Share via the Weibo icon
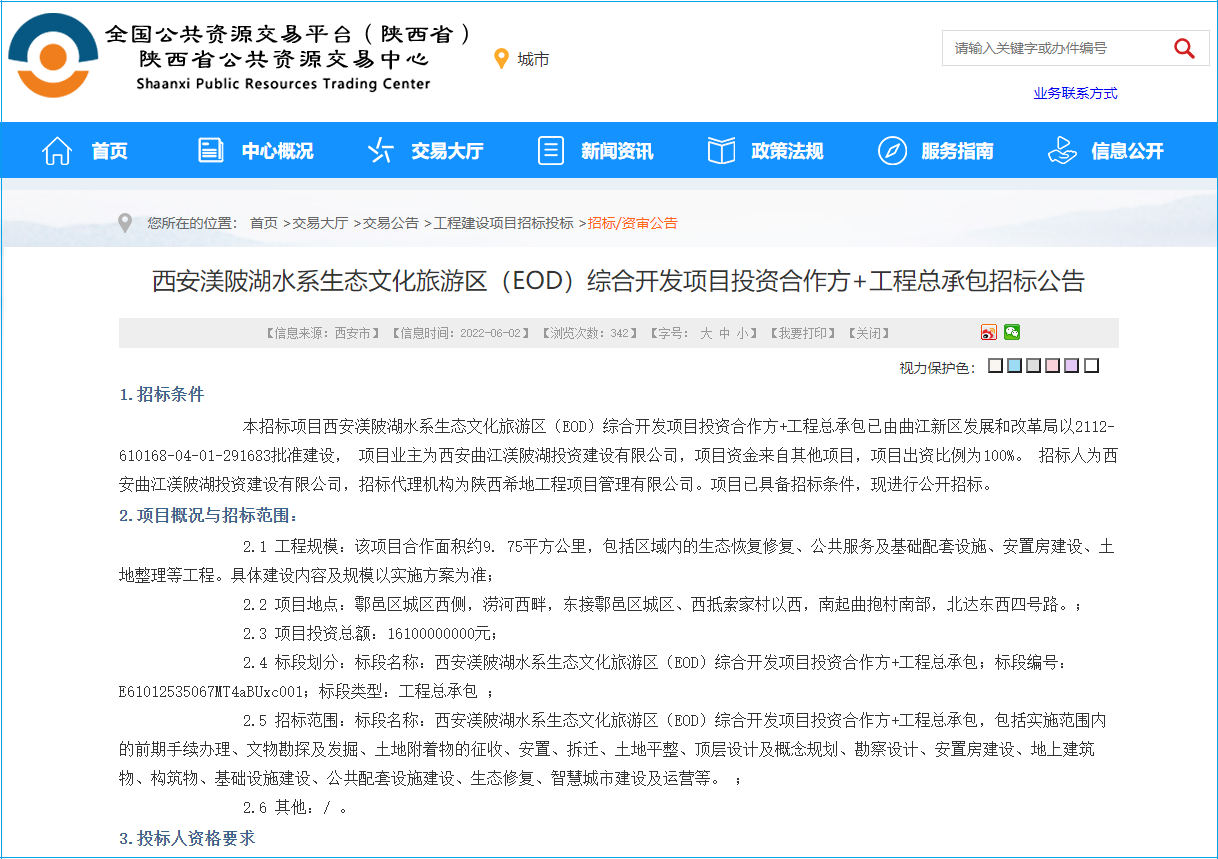Screen dimensions: 1218x859 coord(989,333)
